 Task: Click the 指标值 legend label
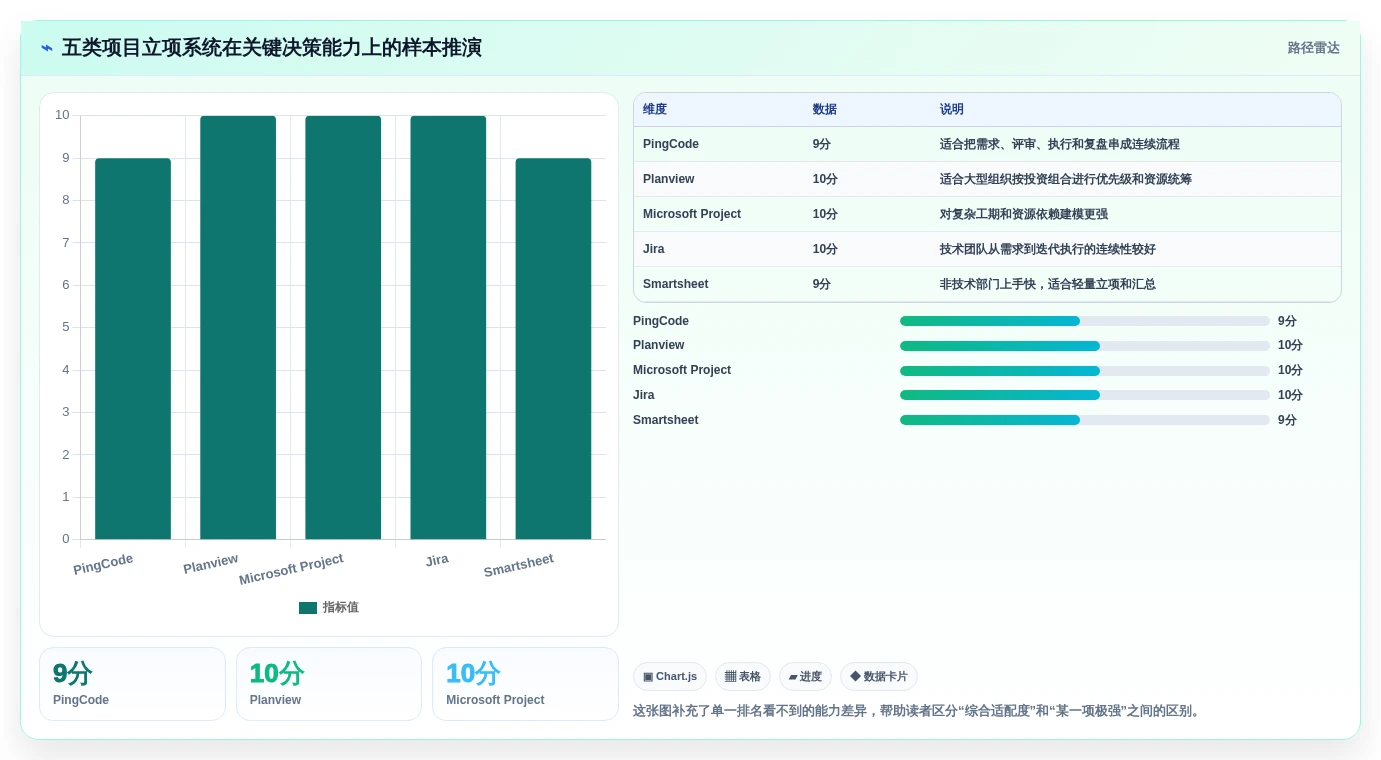coord(340,608)
